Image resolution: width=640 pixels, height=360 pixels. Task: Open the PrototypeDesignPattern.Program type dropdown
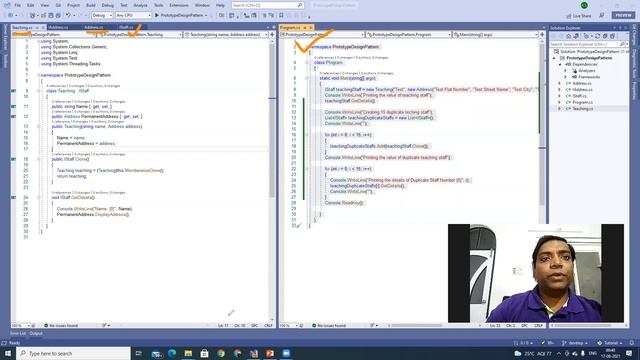(408, 35)
